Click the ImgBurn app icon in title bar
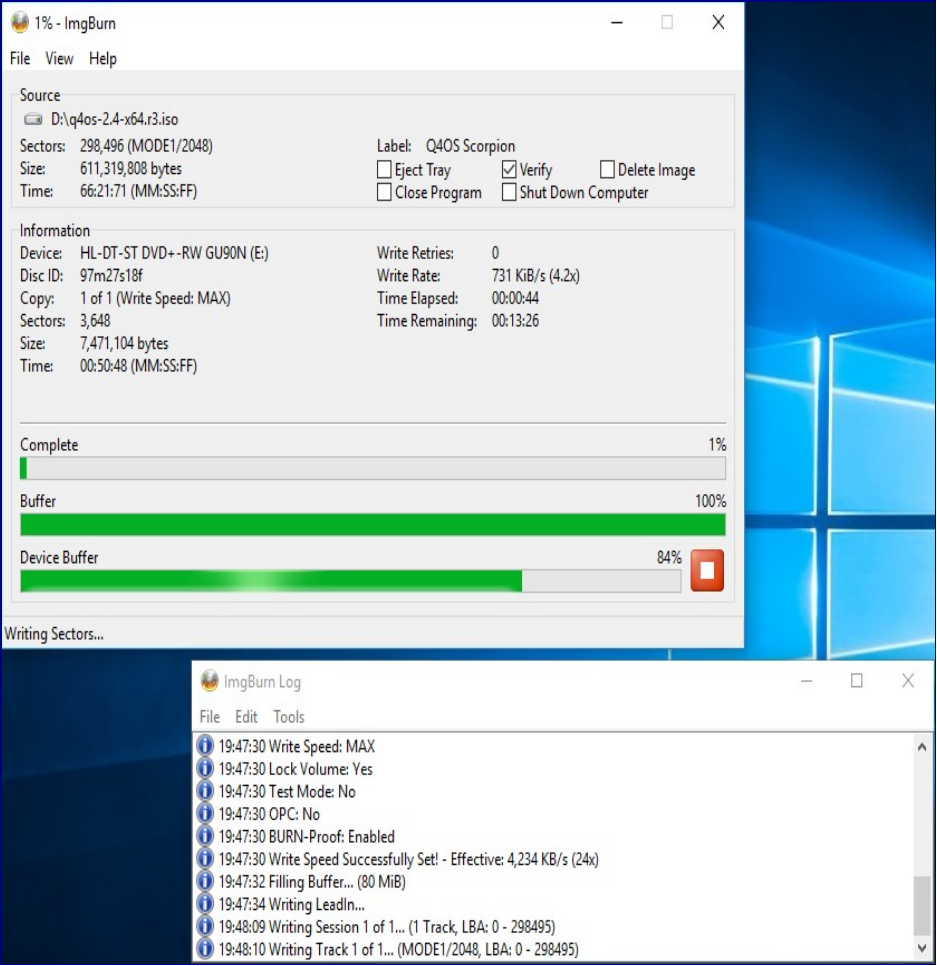Viewport: 937px width, 966px height. coord(20,23)
